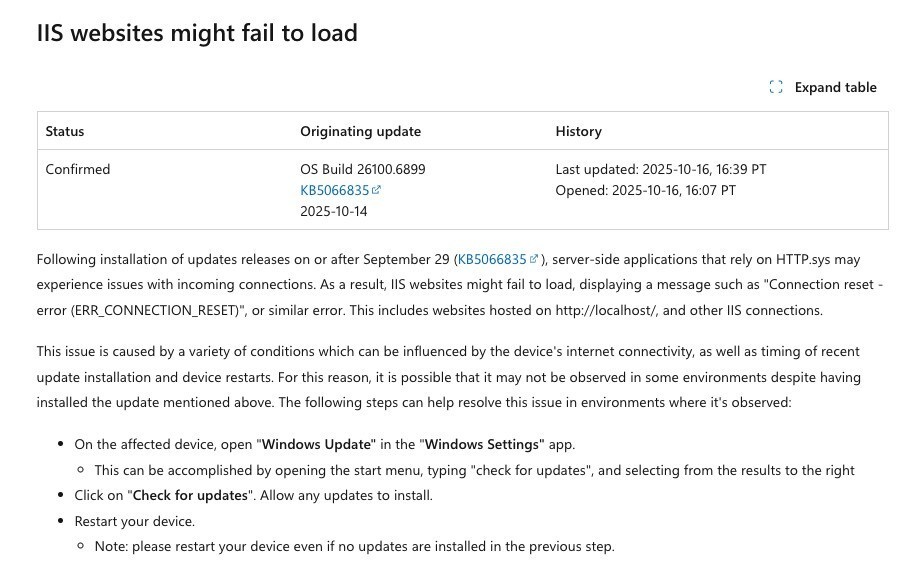Screen dimensions: 915x572
Task: Click the Expand table label
Action: pos(835,87)
